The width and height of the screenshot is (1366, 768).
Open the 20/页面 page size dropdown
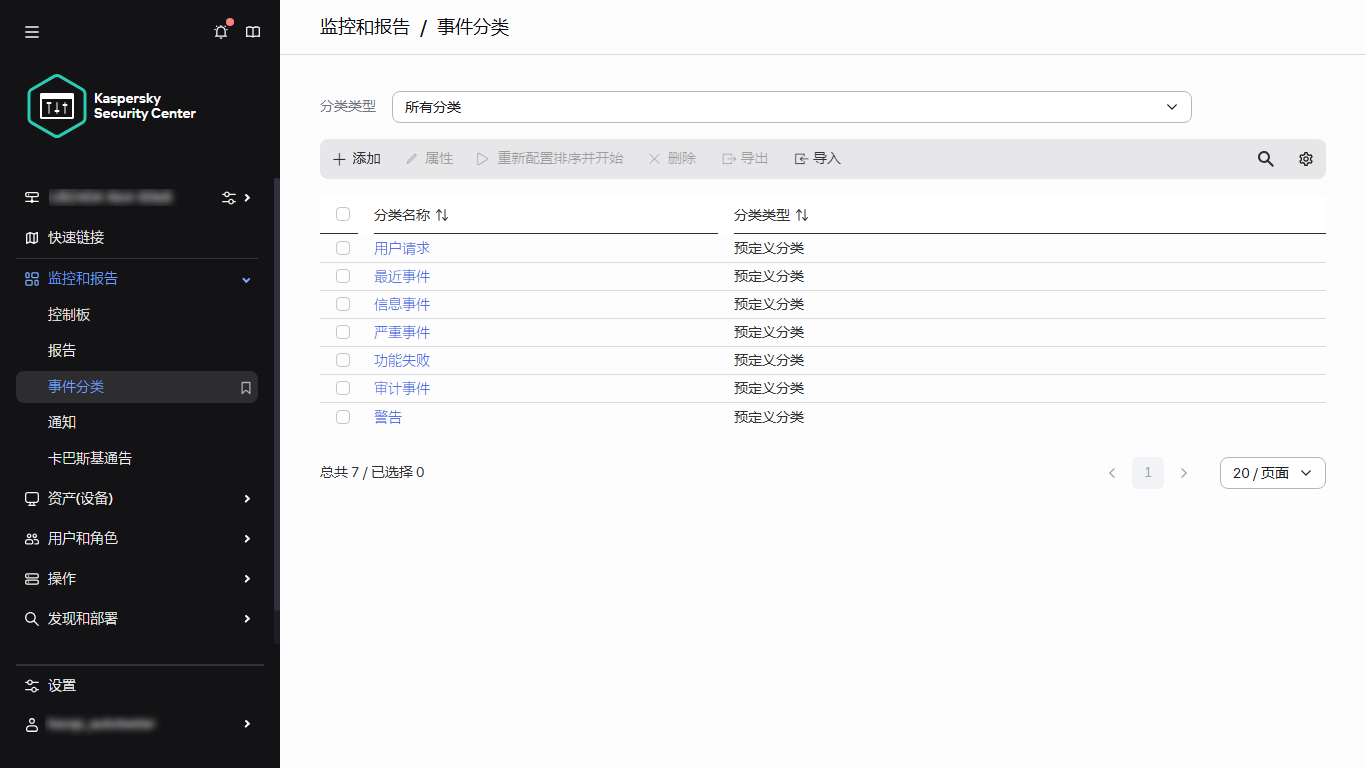(x=1272, y=472)
